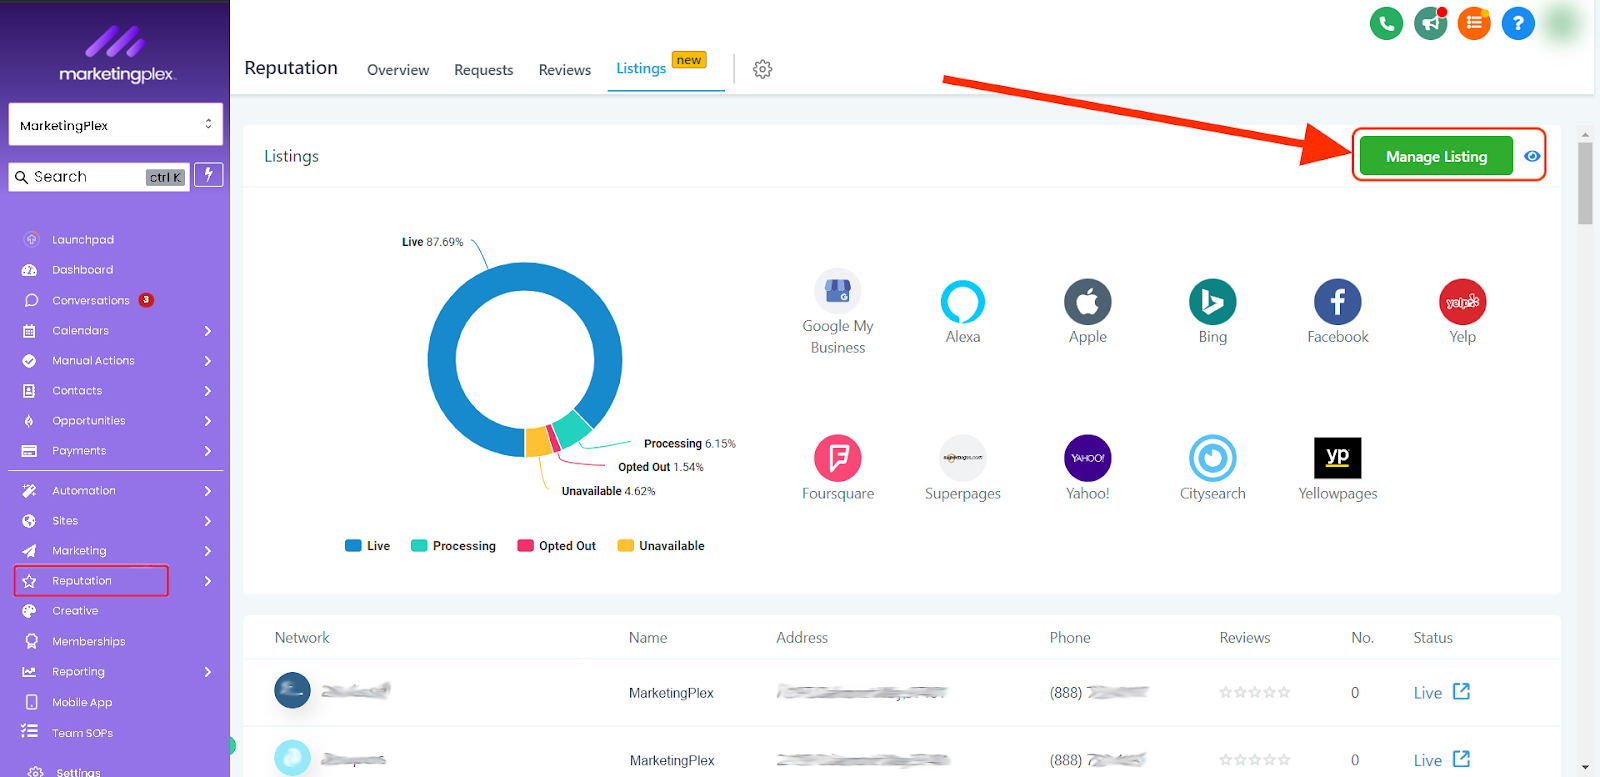Expand the Reporting sidebar chevron

coord(208,672)
